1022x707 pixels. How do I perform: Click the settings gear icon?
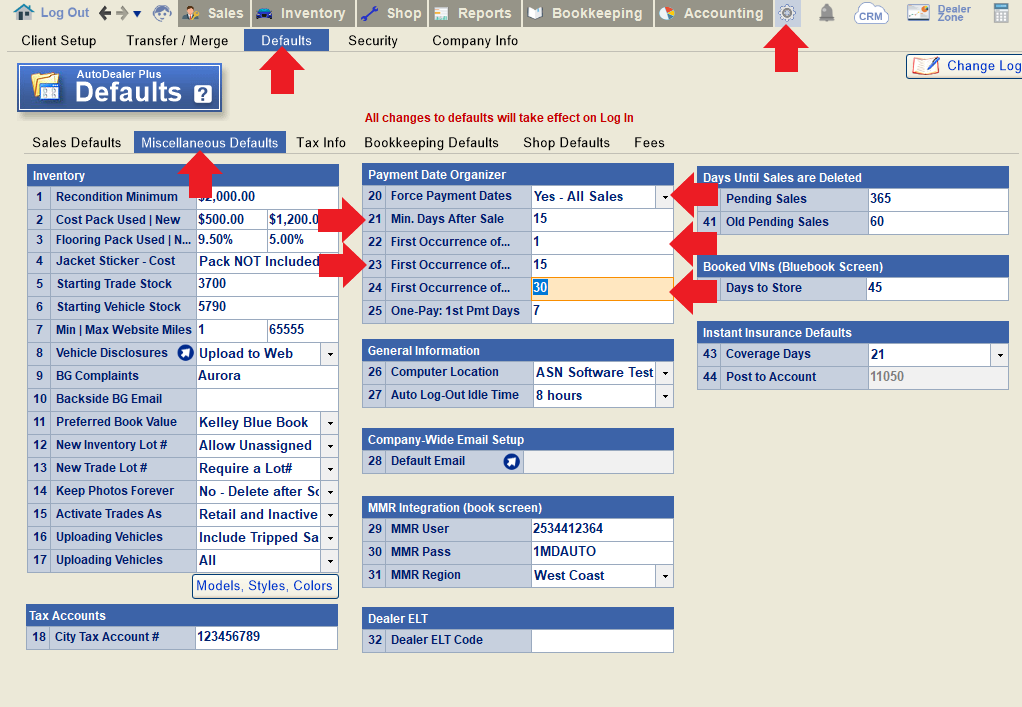coord(787,13)
